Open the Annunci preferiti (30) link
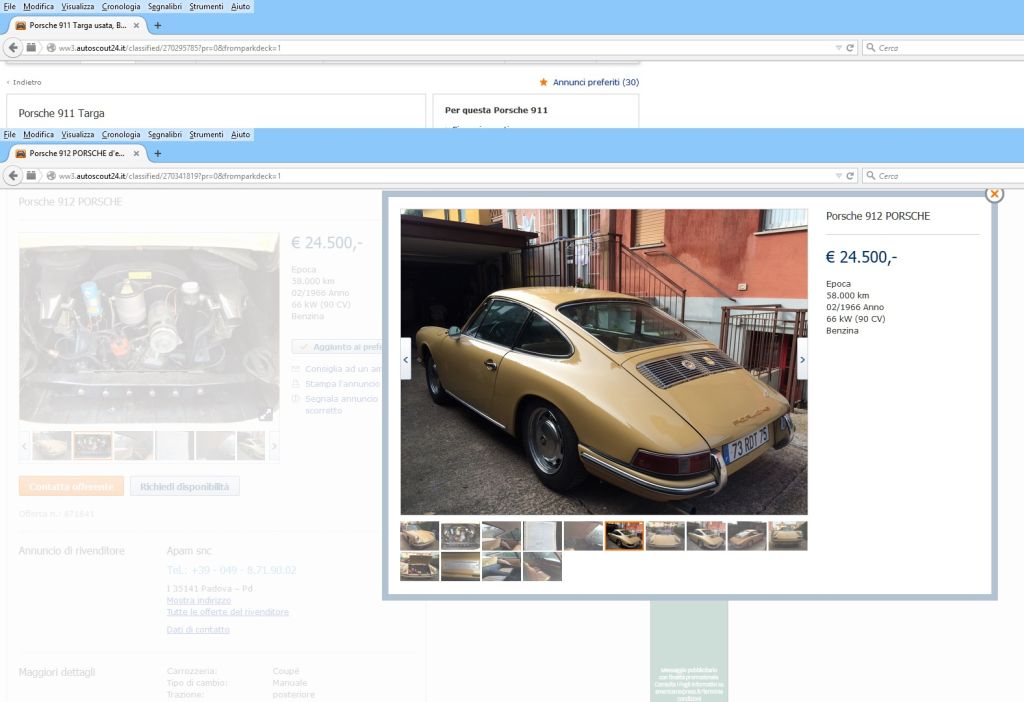This screenshot has width=1024, height=702. pos(596,82)
